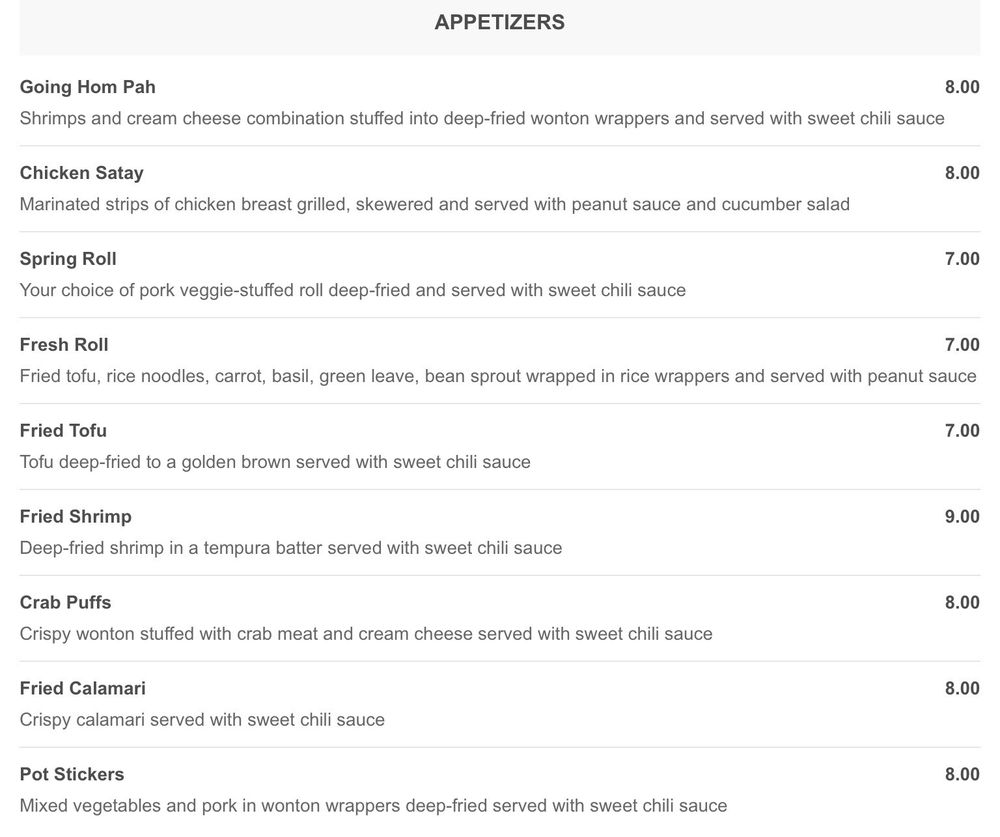Click the Fried Shrimp 9.00 price
This screenshot has width=1000, height=837.
tap(962, 517)
